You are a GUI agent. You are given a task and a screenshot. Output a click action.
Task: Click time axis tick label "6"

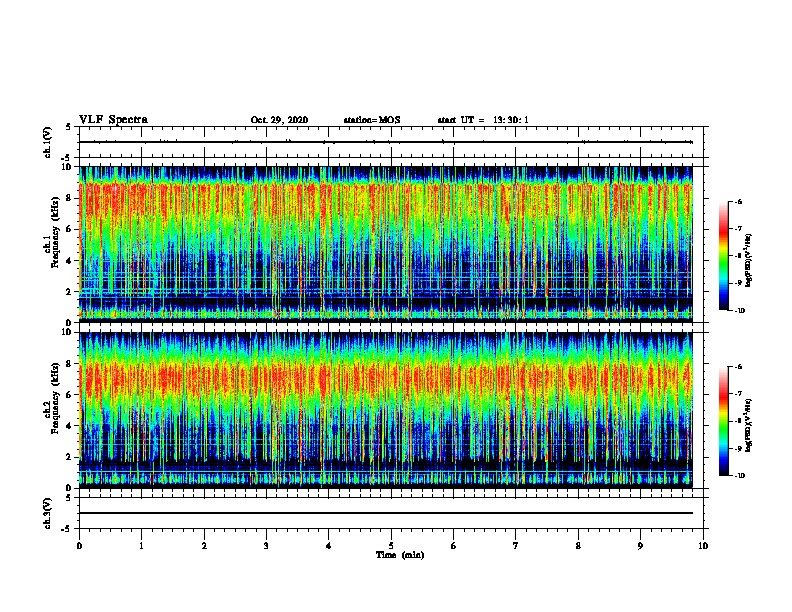454,546
